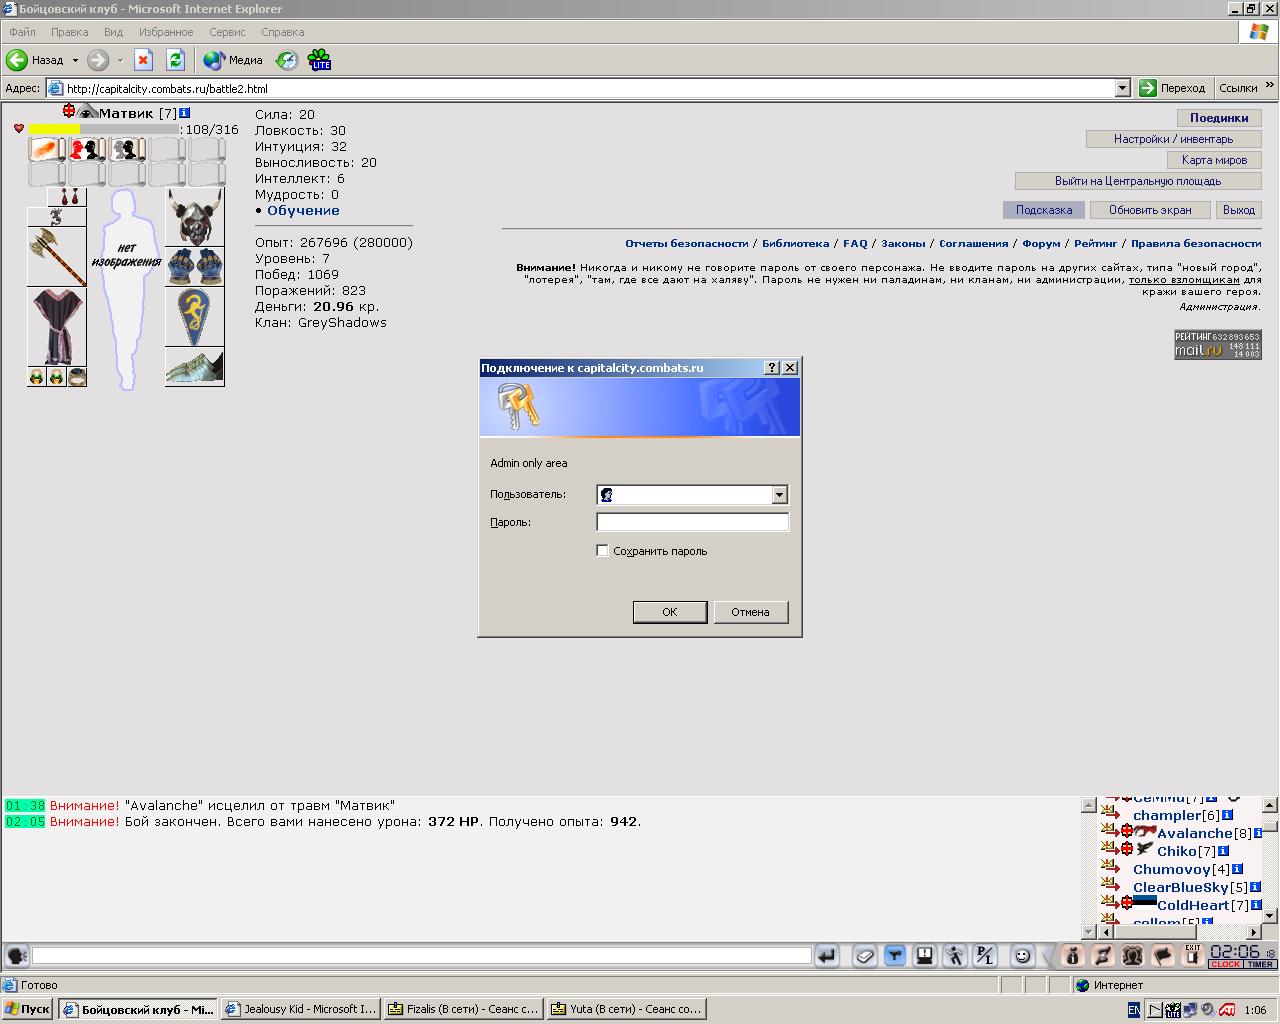Screen dimensions: 1280x1024
Task: Click Выйти на Центральную площадь button
Action: coord(1138,181)
